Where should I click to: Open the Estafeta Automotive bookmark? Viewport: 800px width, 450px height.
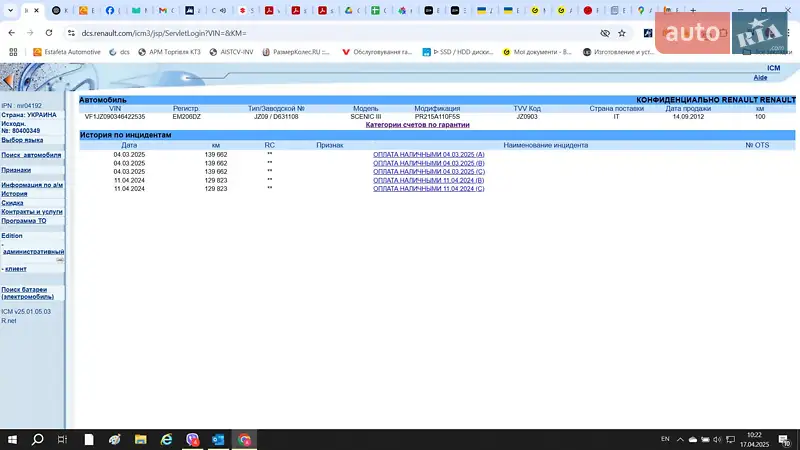[68, 51]
